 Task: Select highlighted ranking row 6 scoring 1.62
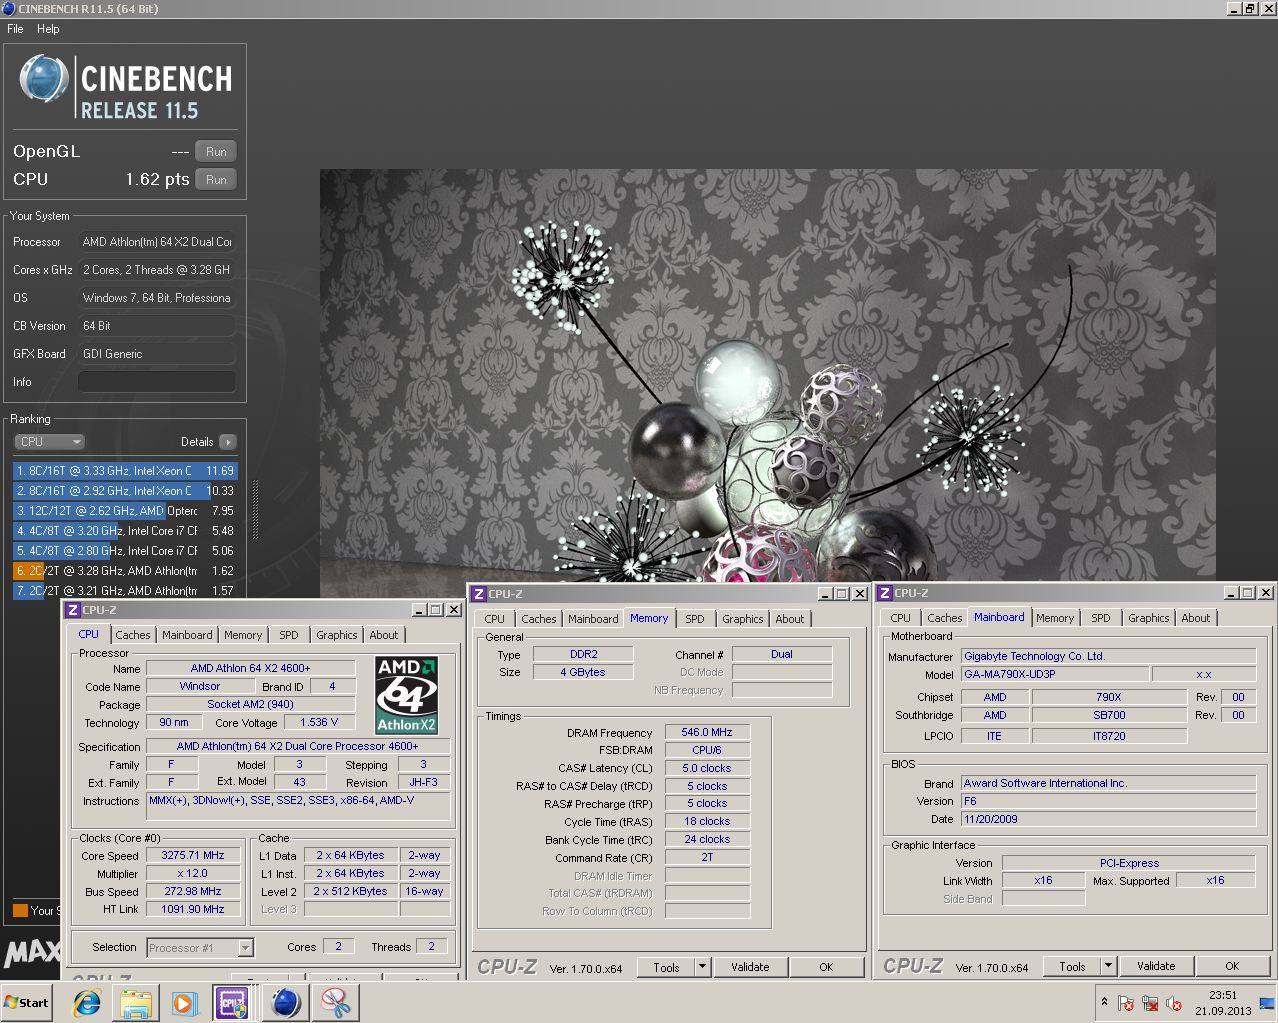click(x=125, y=571)
